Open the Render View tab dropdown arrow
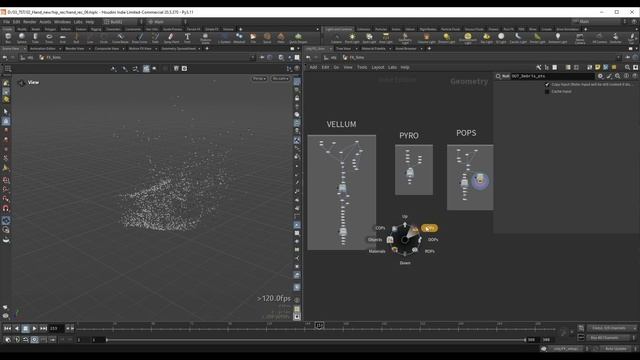 [89, 49]
